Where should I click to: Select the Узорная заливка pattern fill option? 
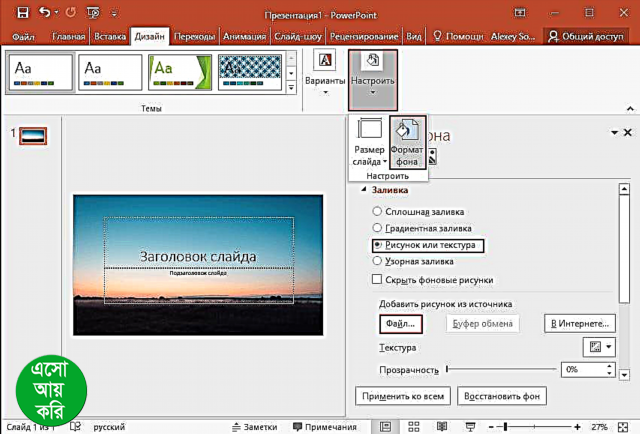pos(376,261)
